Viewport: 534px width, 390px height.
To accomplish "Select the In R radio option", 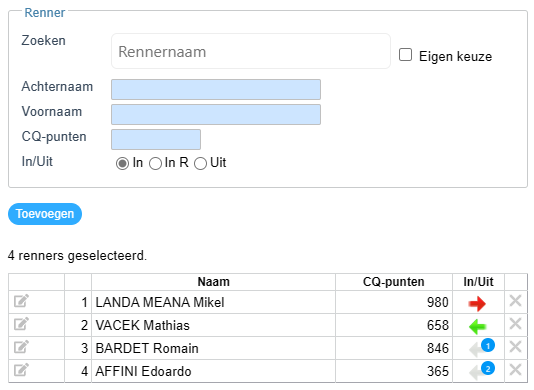I will (155, 163).
